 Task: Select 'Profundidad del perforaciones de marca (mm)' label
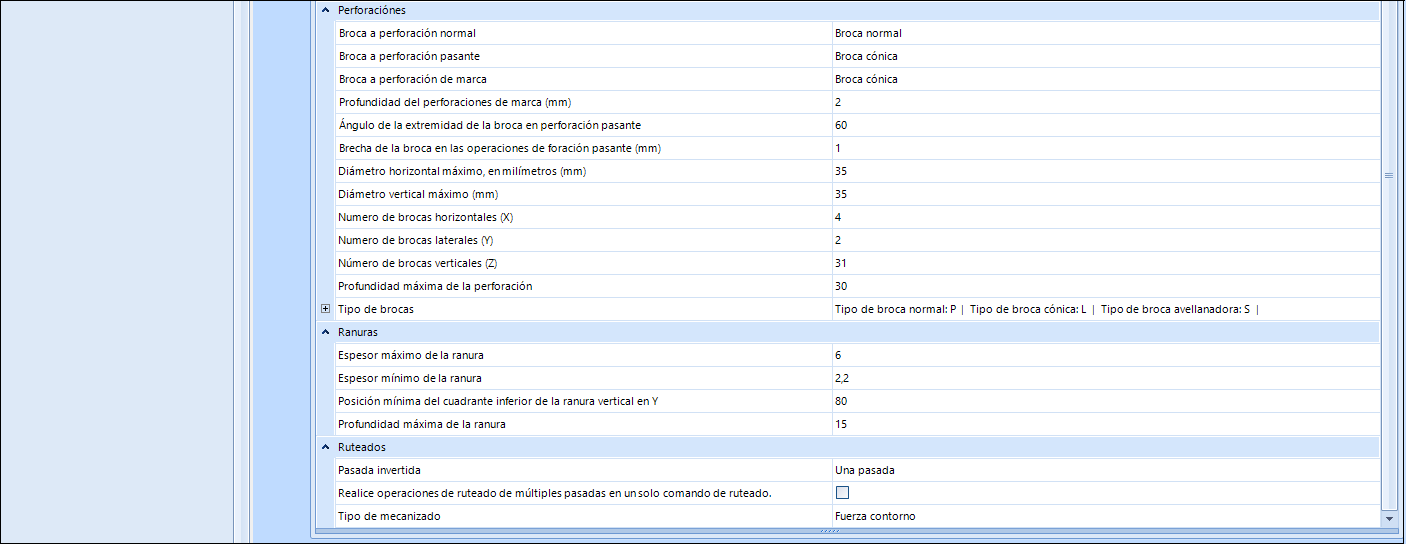pos(455,102)
